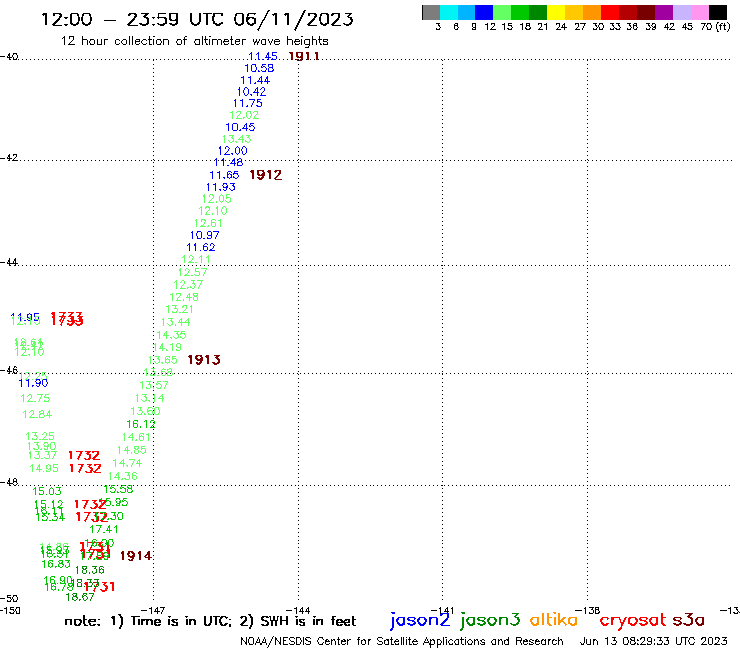Screen dimensions: 740x650
Task: Click the note about UTC time and SWH in feet
Action: tap(210, 621)
